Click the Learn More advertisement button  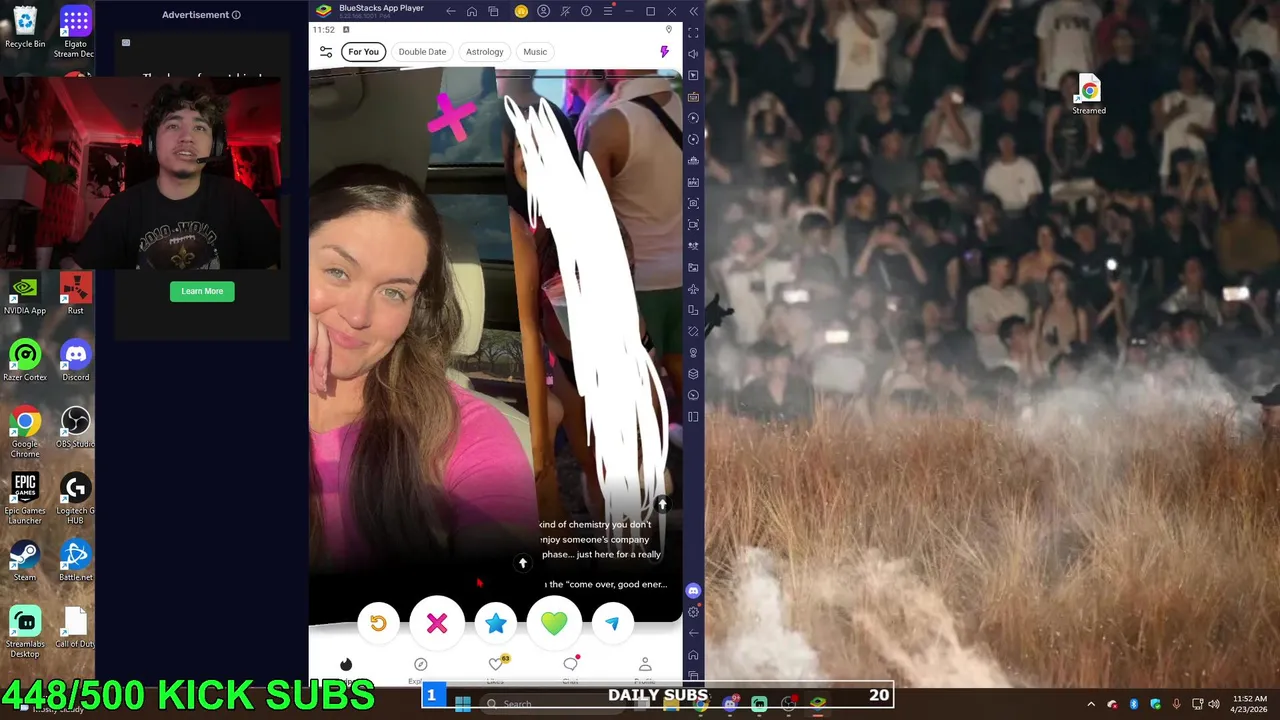[x=202, y=291]
